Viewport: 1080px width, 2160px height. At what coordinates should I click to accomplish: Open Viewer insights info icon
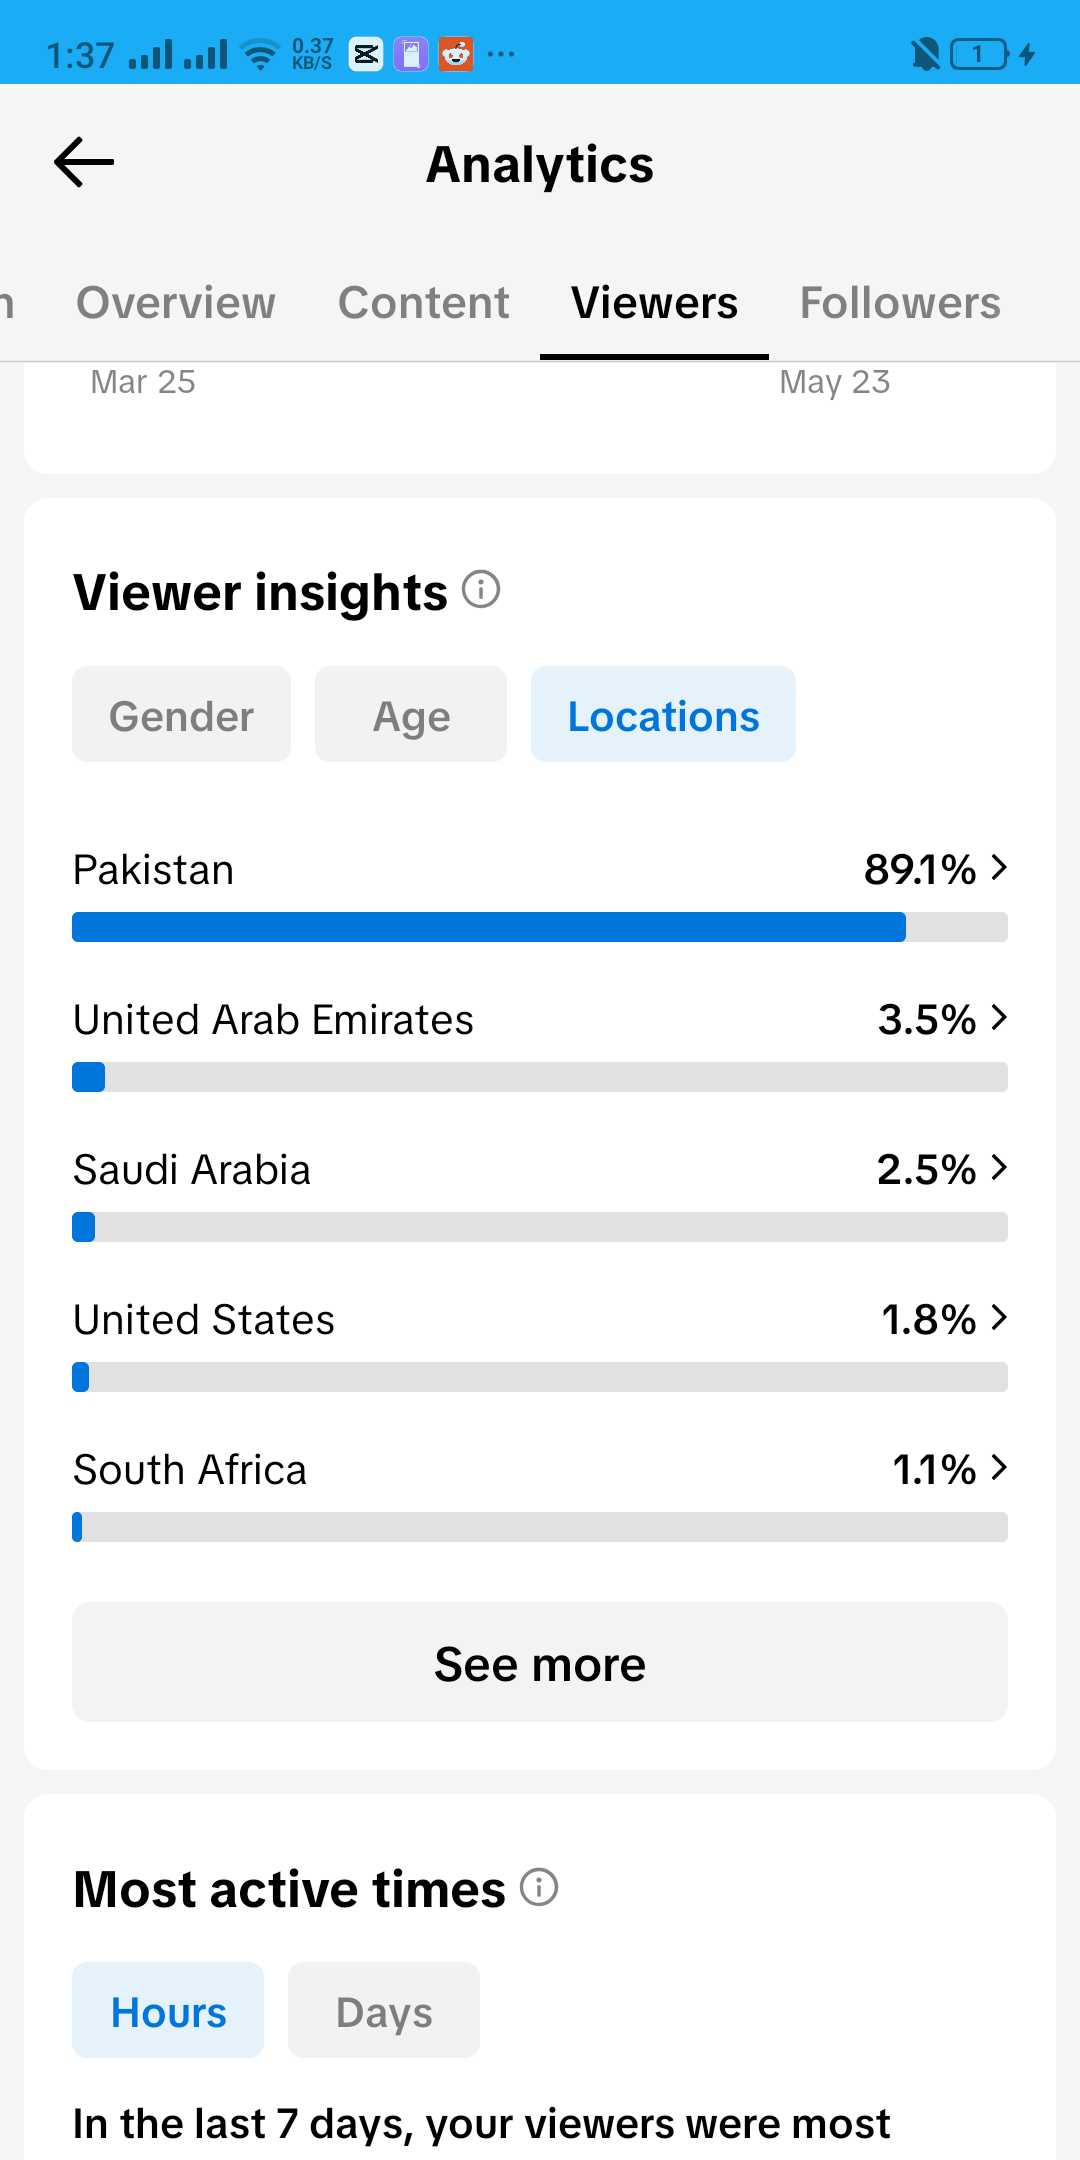tap(481, 589)
